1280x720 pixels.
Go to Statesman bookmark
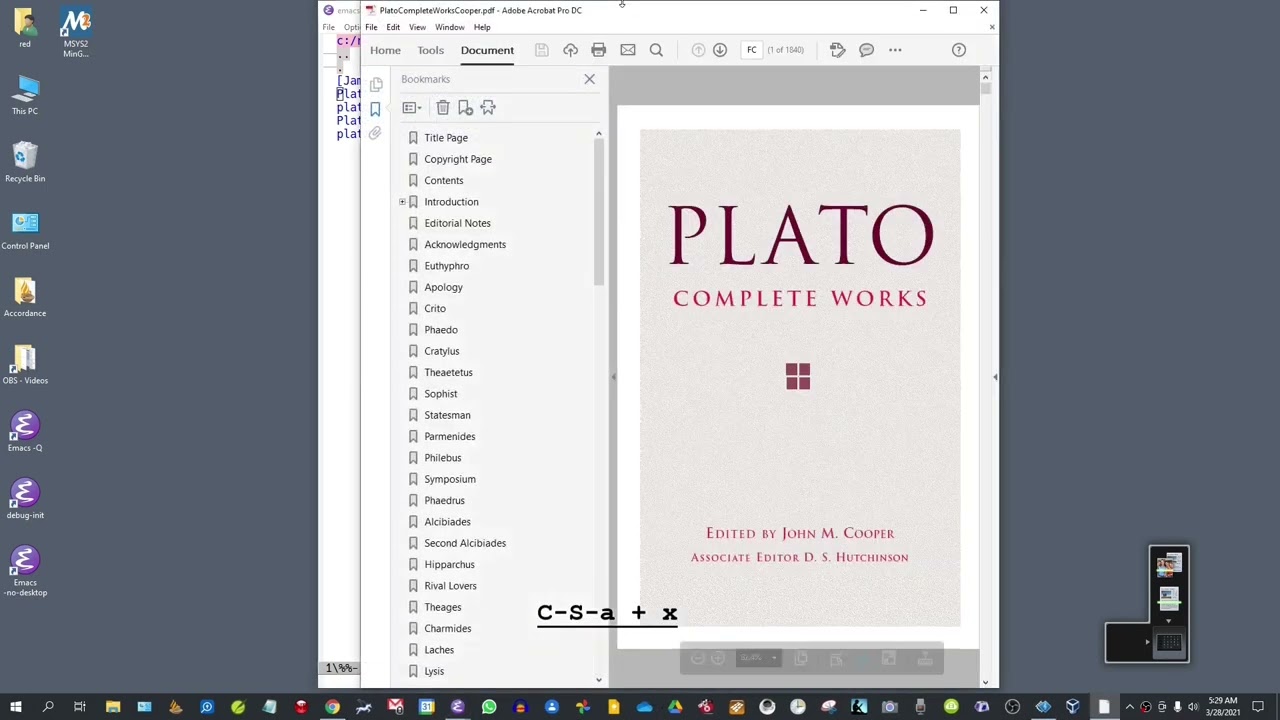[447, 415]
